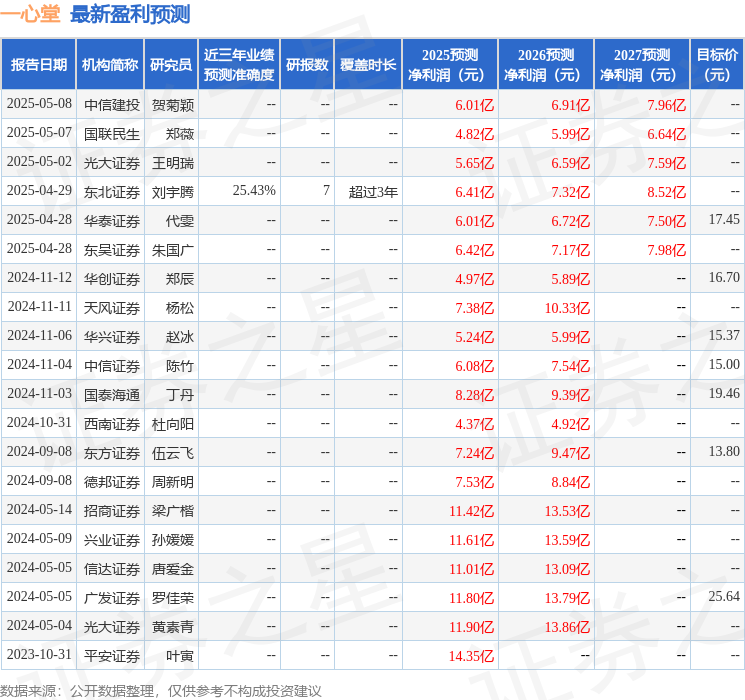Select researcher 刘宇腾

coord(172,192)
